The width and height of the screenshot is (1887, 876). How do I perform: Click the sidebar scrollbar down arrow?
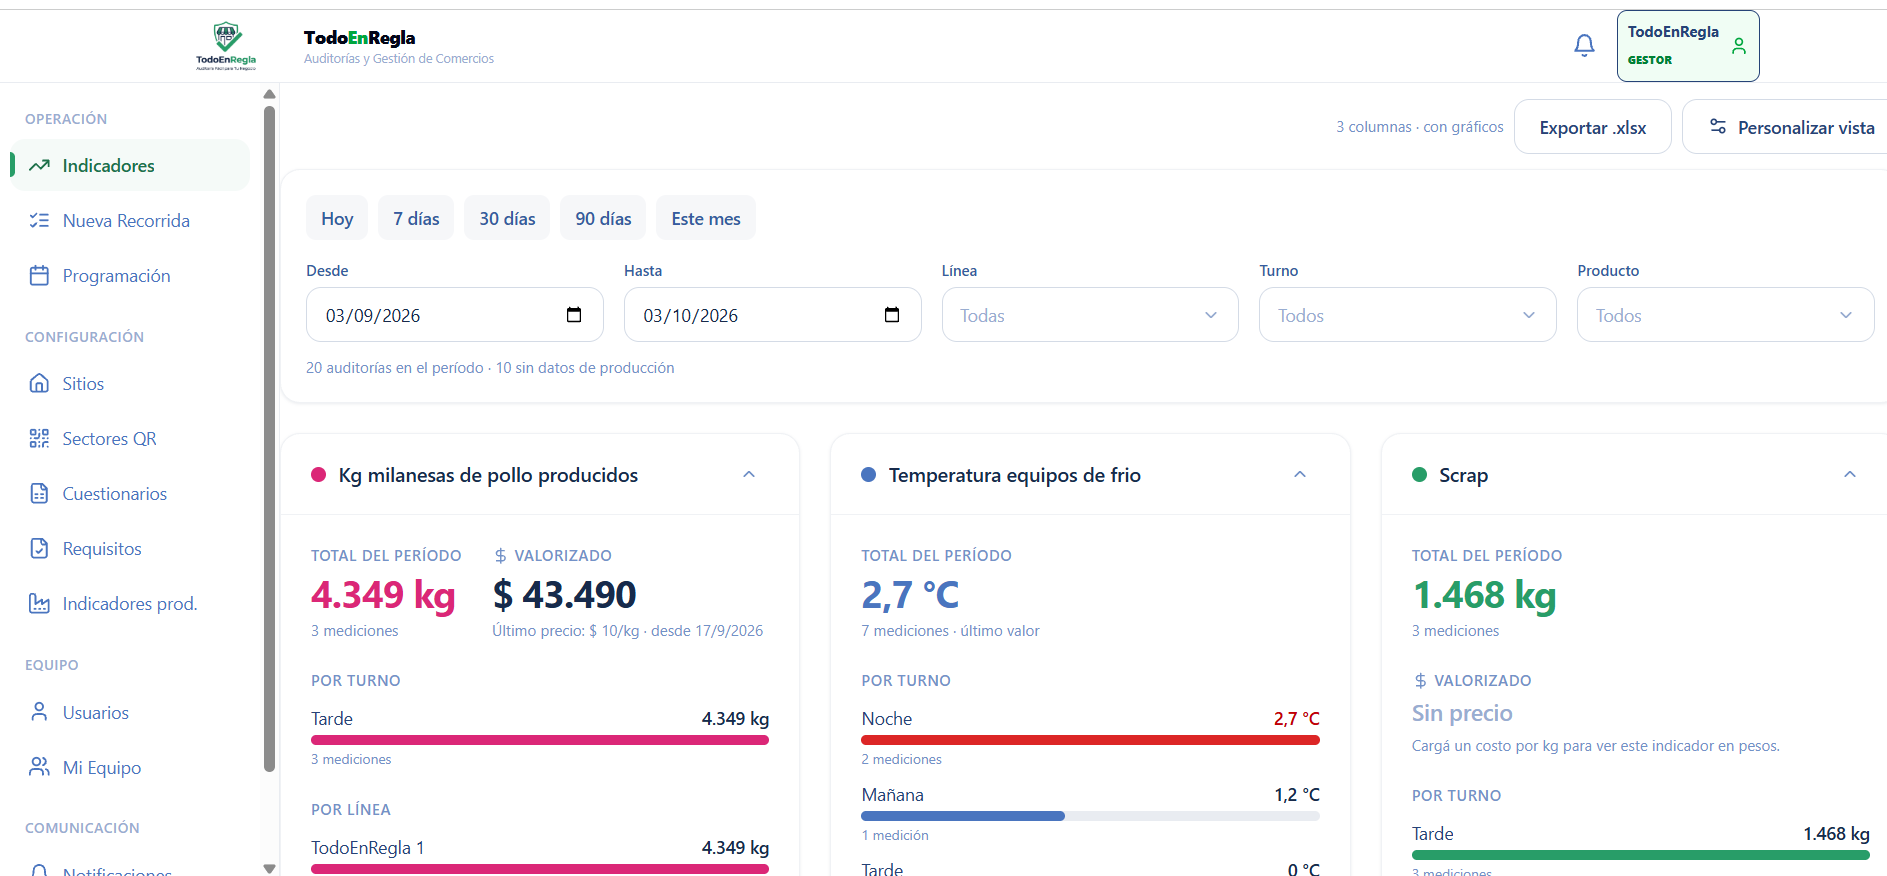[x=269, y=868]
